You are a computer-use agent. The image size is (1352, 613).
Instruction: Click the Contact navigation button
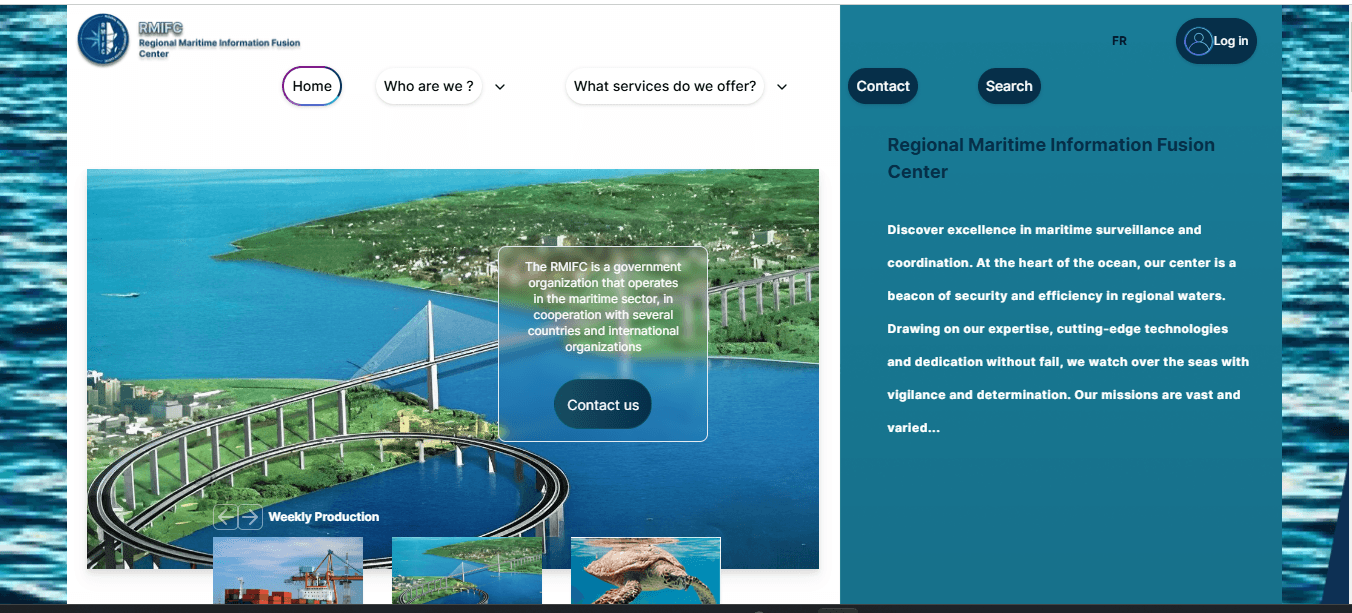point(883,86)
